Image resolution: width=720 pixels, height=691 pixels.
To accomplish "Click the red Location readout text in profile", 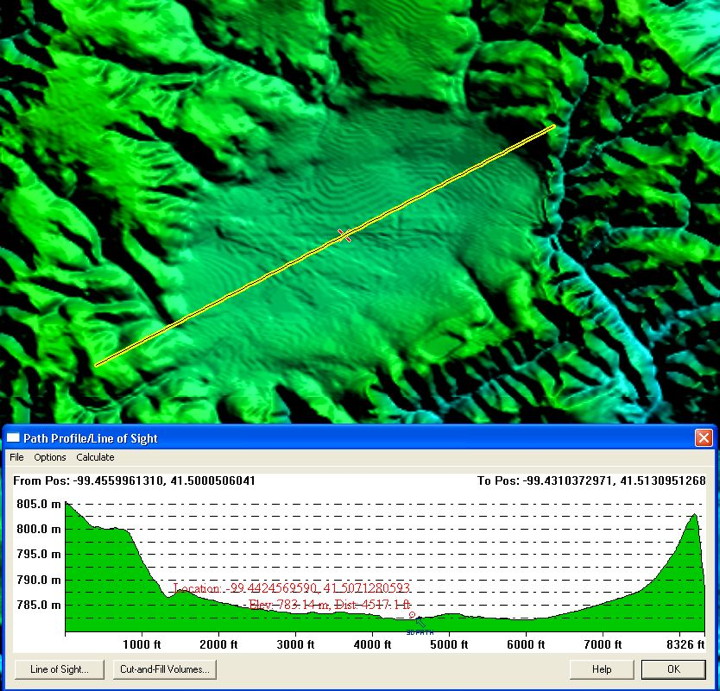I will pyautogui.click(x=291, y=589).
